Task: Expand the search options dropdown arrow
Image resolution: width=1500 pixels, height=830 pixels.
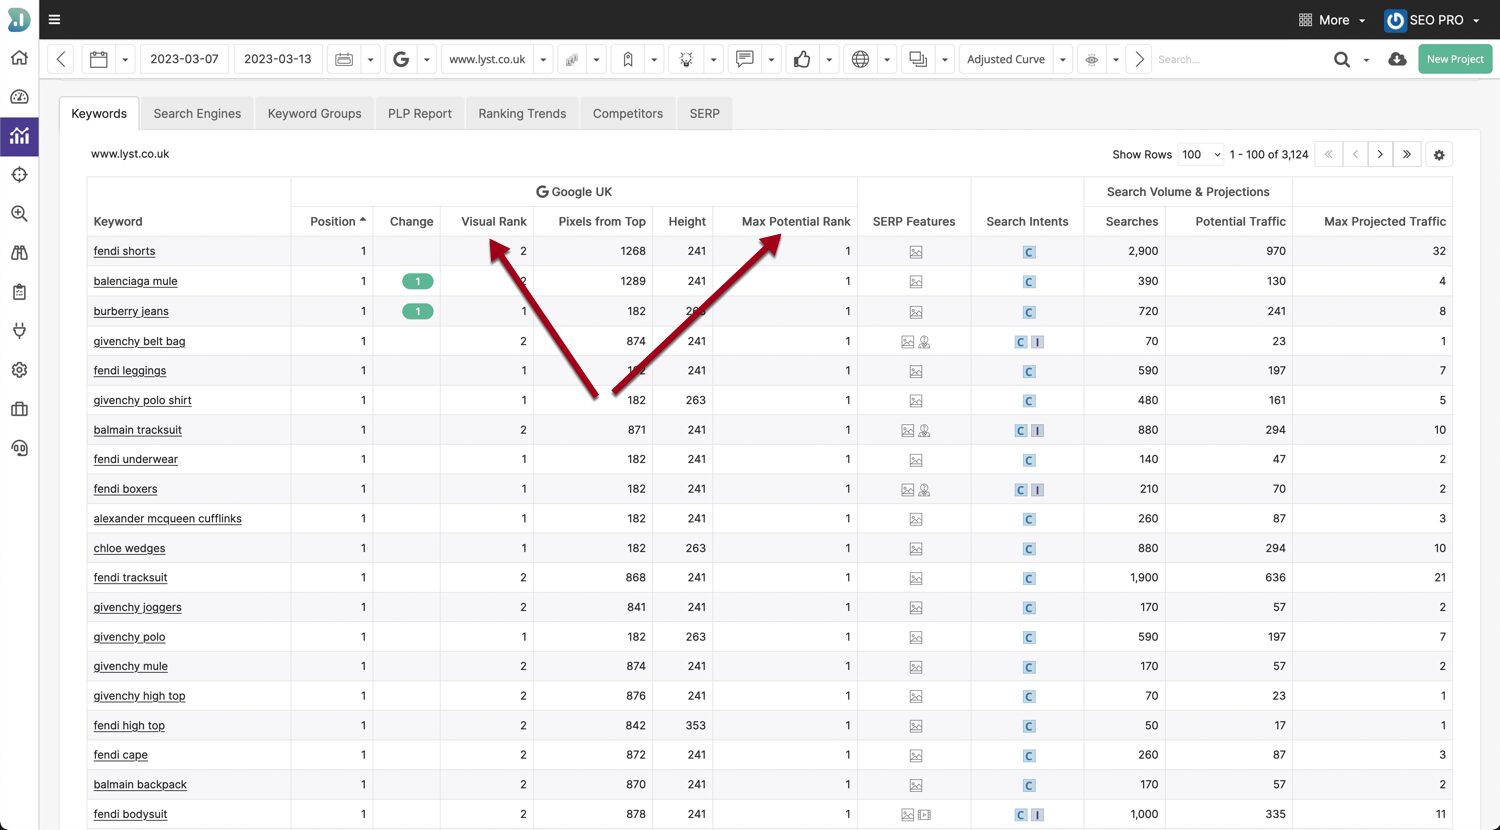Action: [1367, 60]
